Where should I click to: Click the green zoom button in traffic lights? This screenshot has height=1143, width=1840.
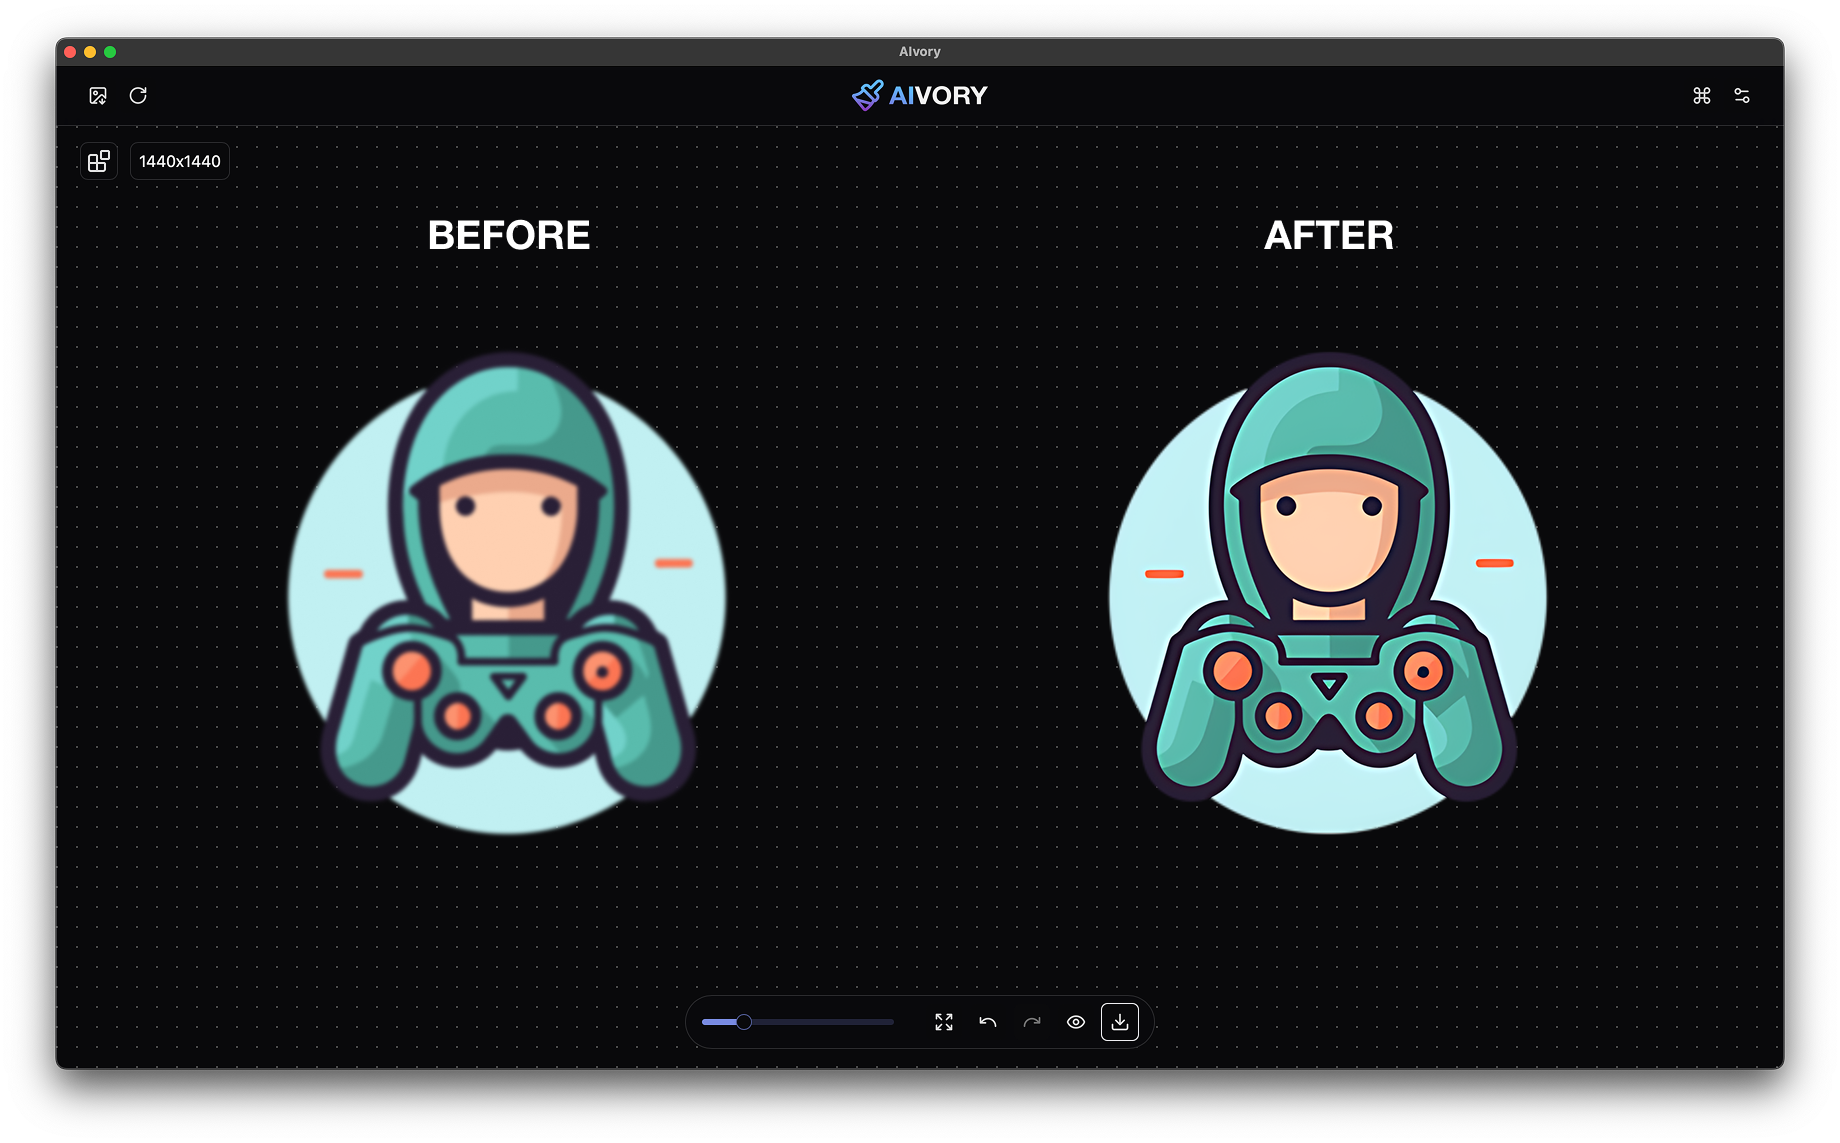111,51
